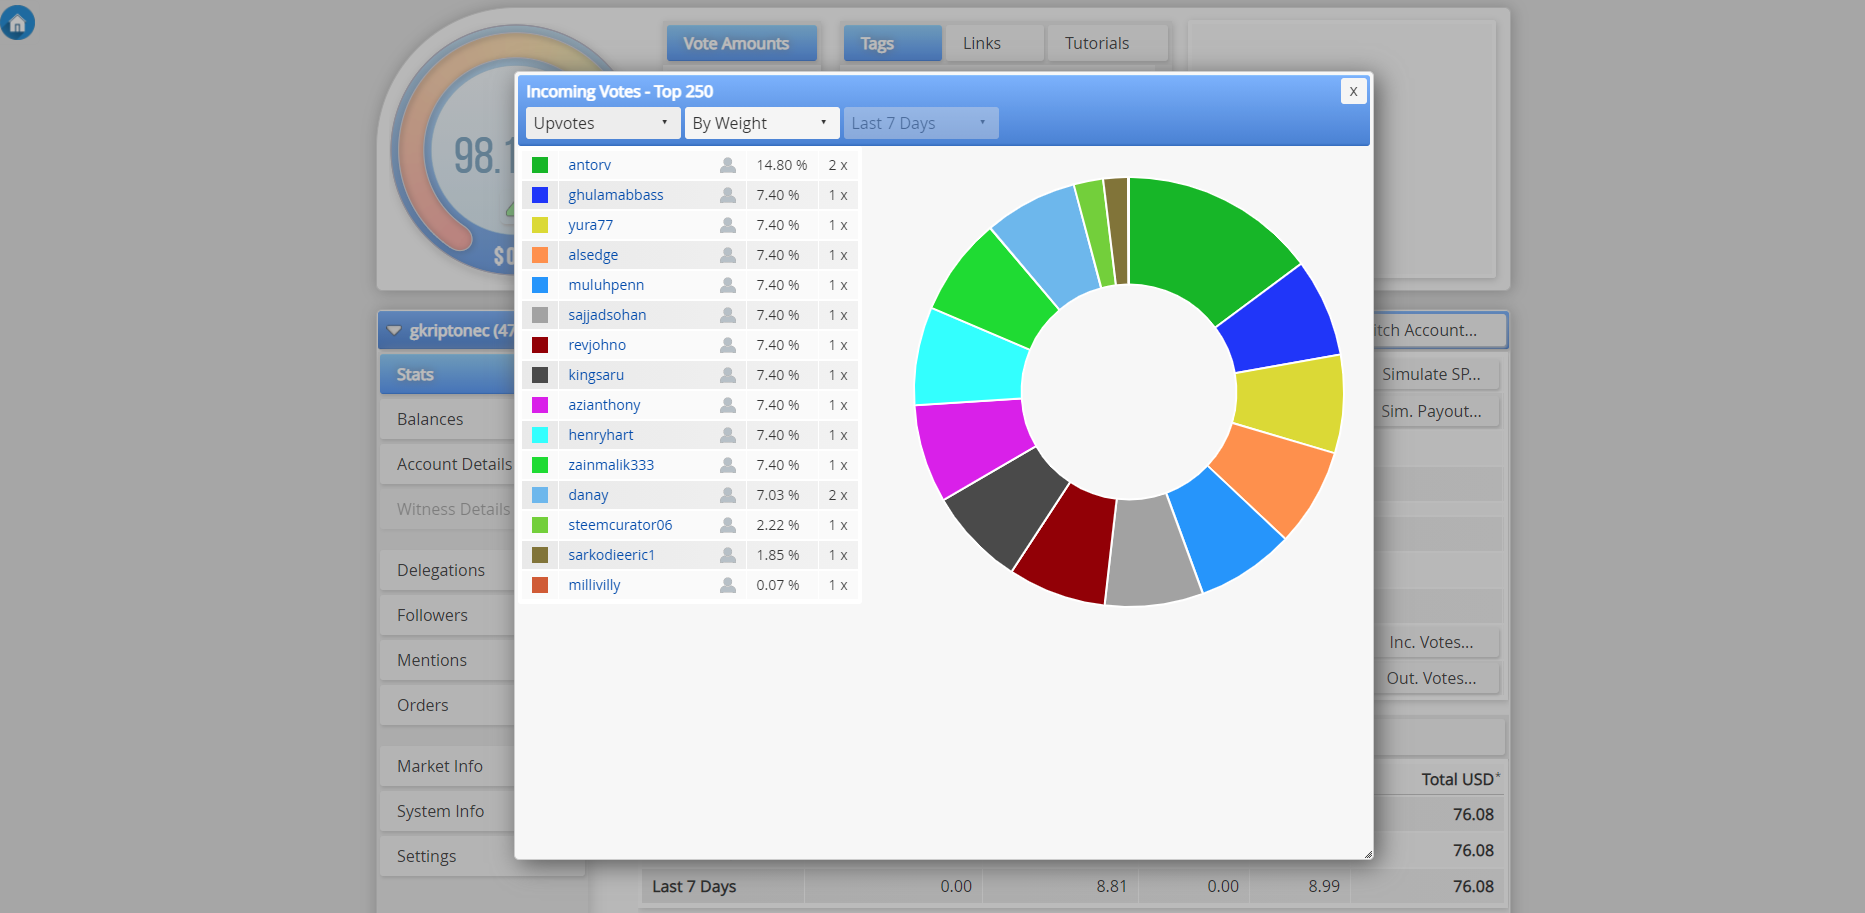Click the user icon beside kingsaru
This screenshot has height=913, width=1865.
coord(728,375)
